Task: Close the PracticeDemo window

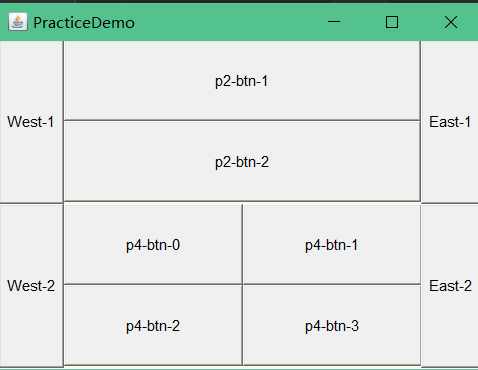Action: click(450, 22)
